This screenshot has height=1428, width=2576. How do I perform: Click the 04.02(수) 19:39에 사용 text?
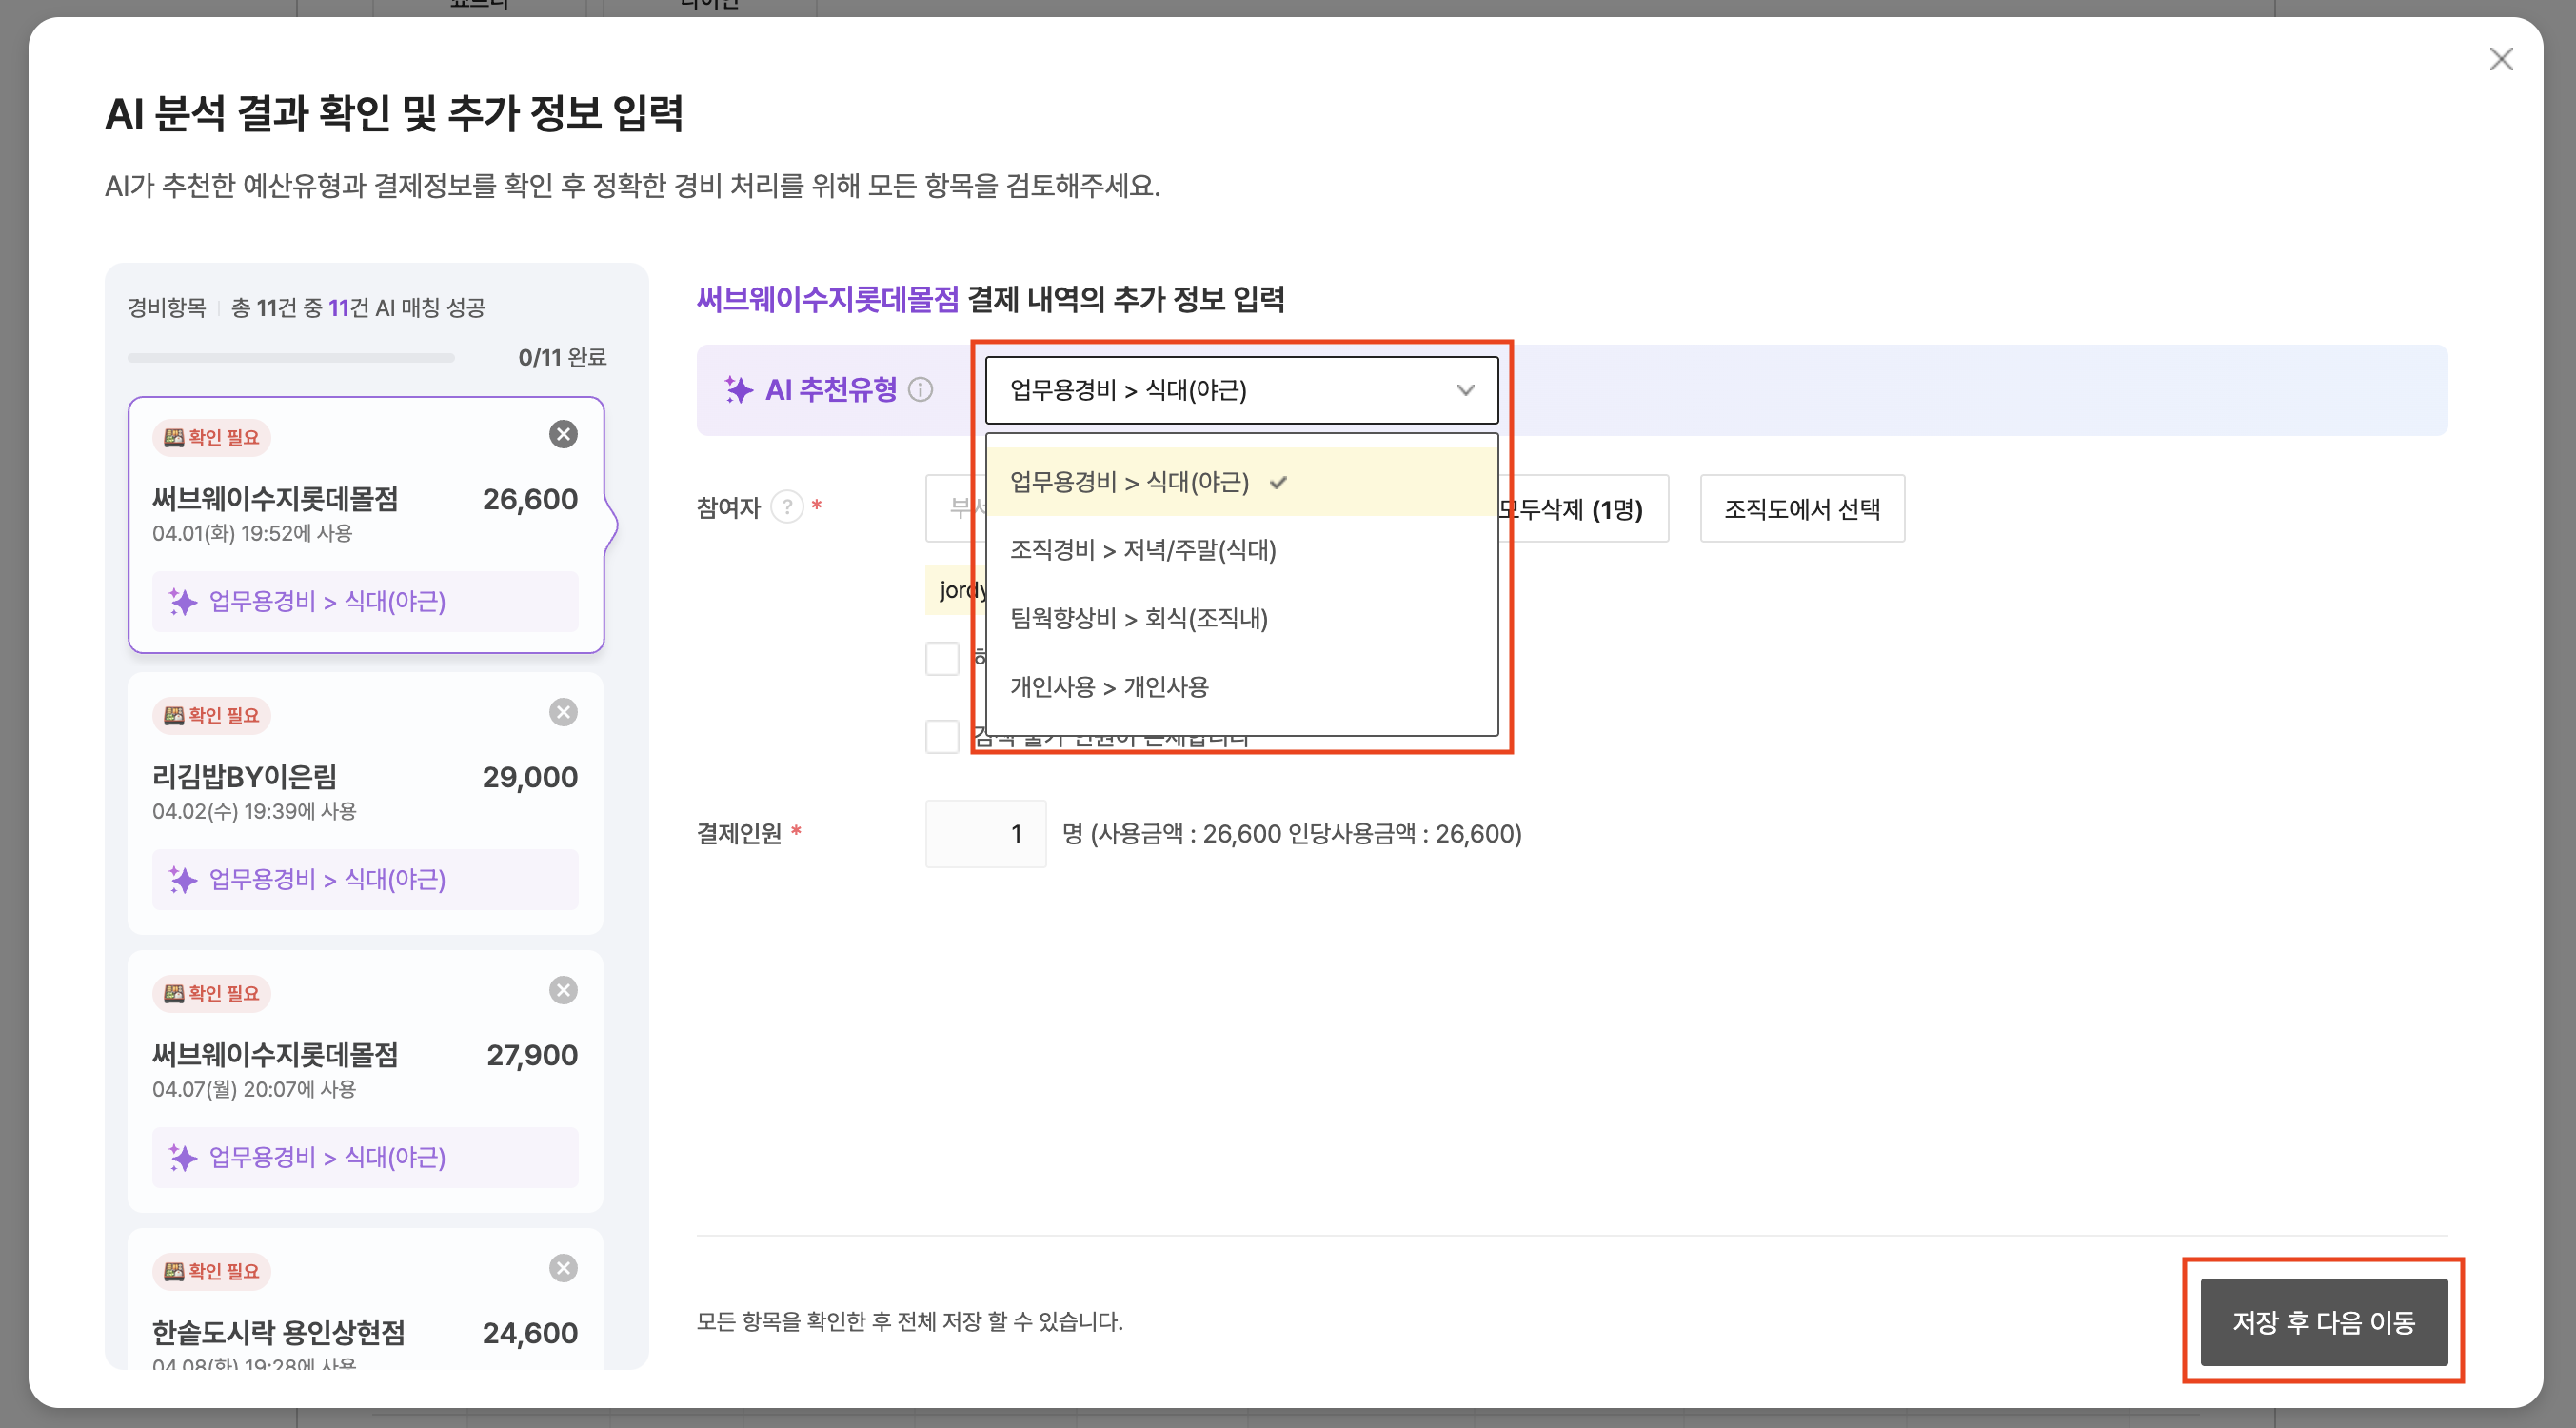254,811
